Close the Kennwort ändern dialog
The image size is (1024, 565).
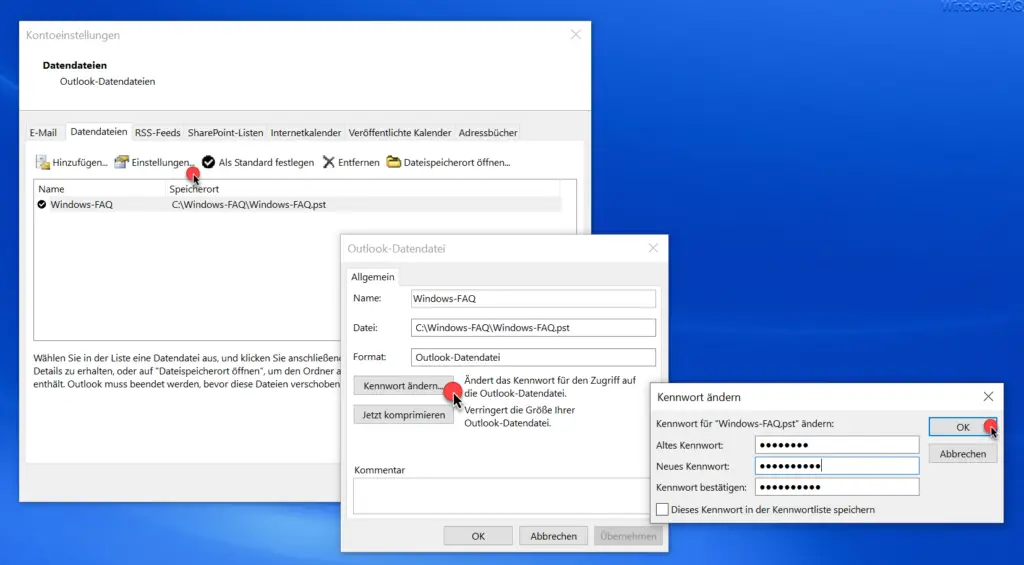pos(988,396)
